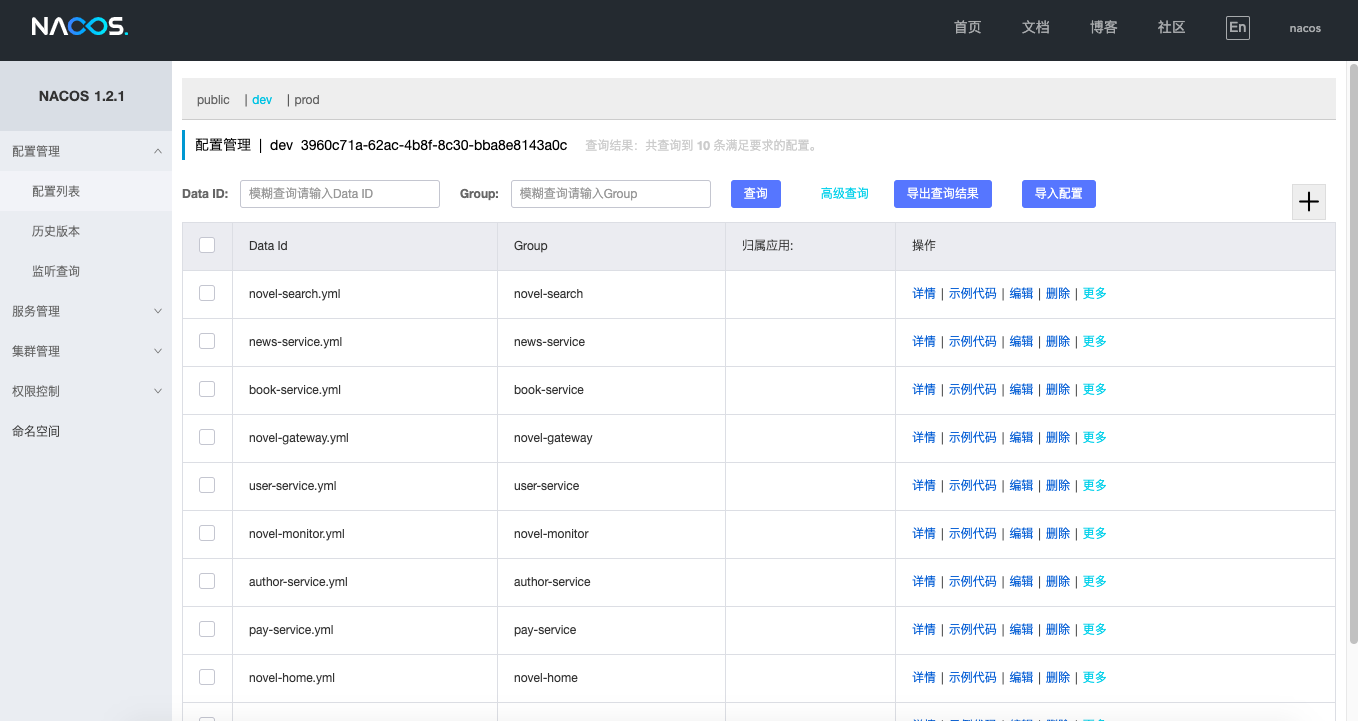This screenshot has width=1358, height=721.
Task: Tick the select-all checkbox in table header
Action: pos(207,245)
